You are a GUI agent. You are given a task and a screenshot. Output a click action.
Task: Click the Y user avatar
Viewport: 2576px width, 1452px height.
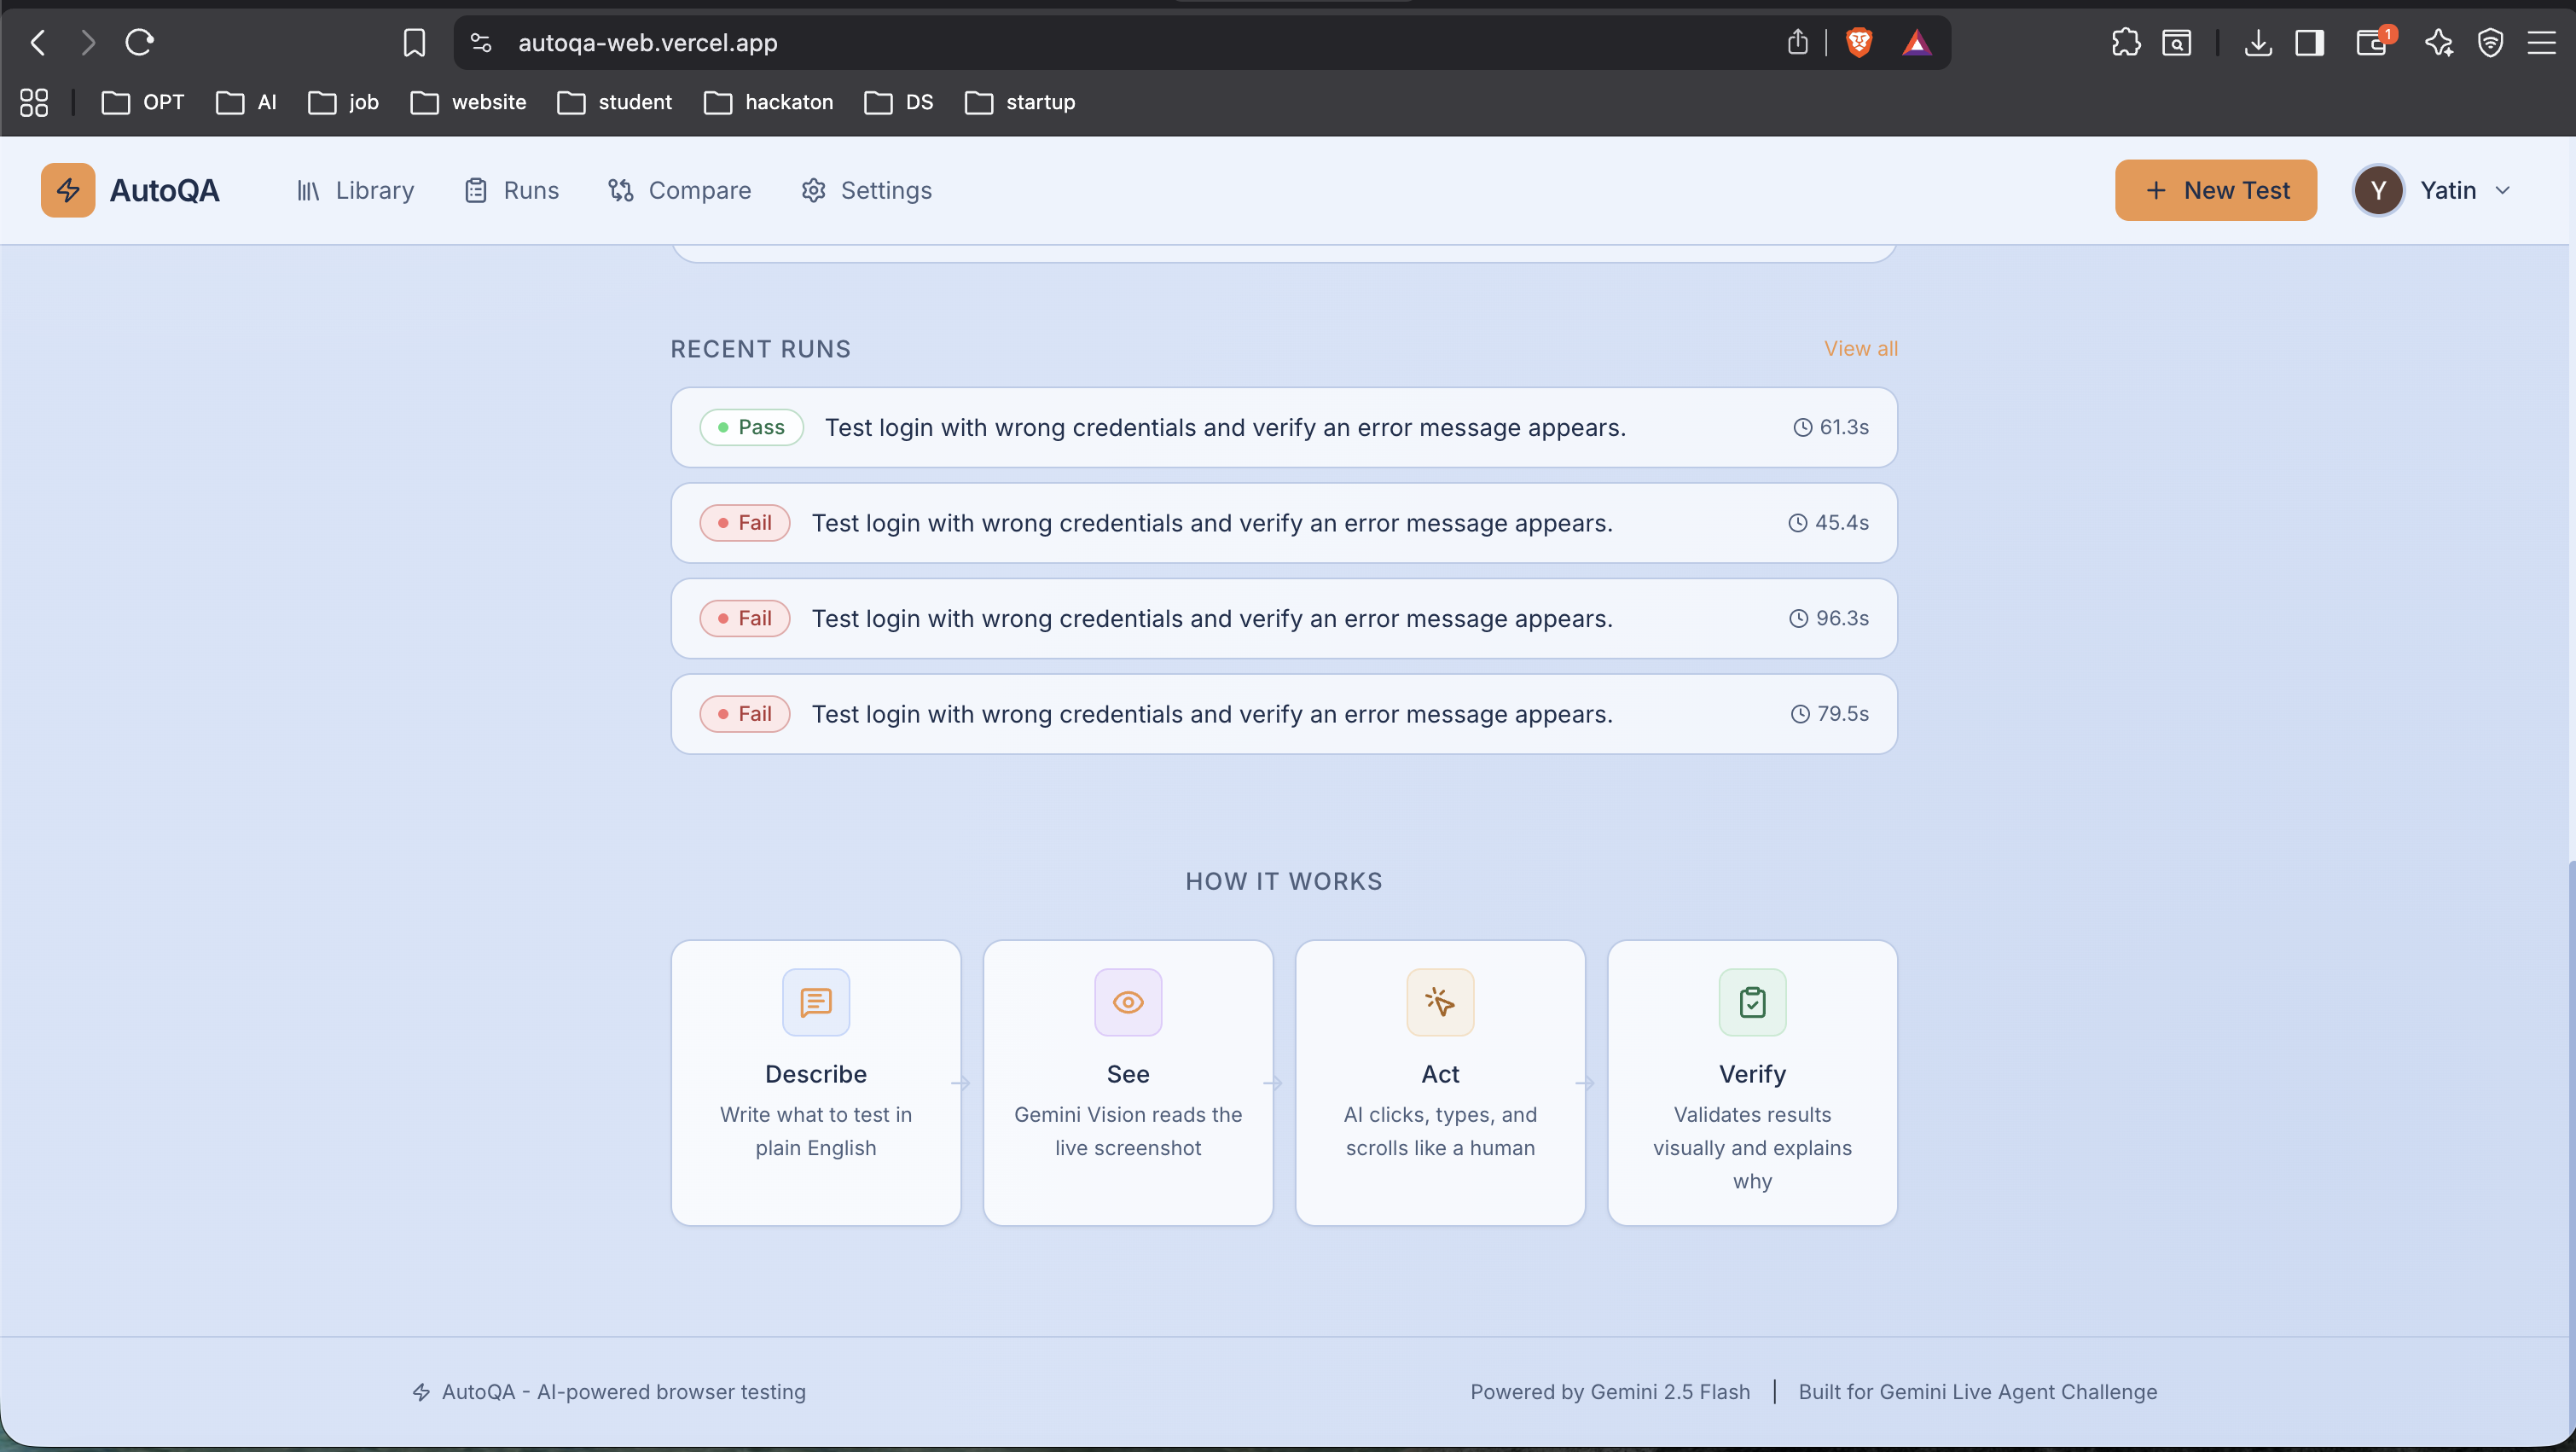click(2377, 190)
